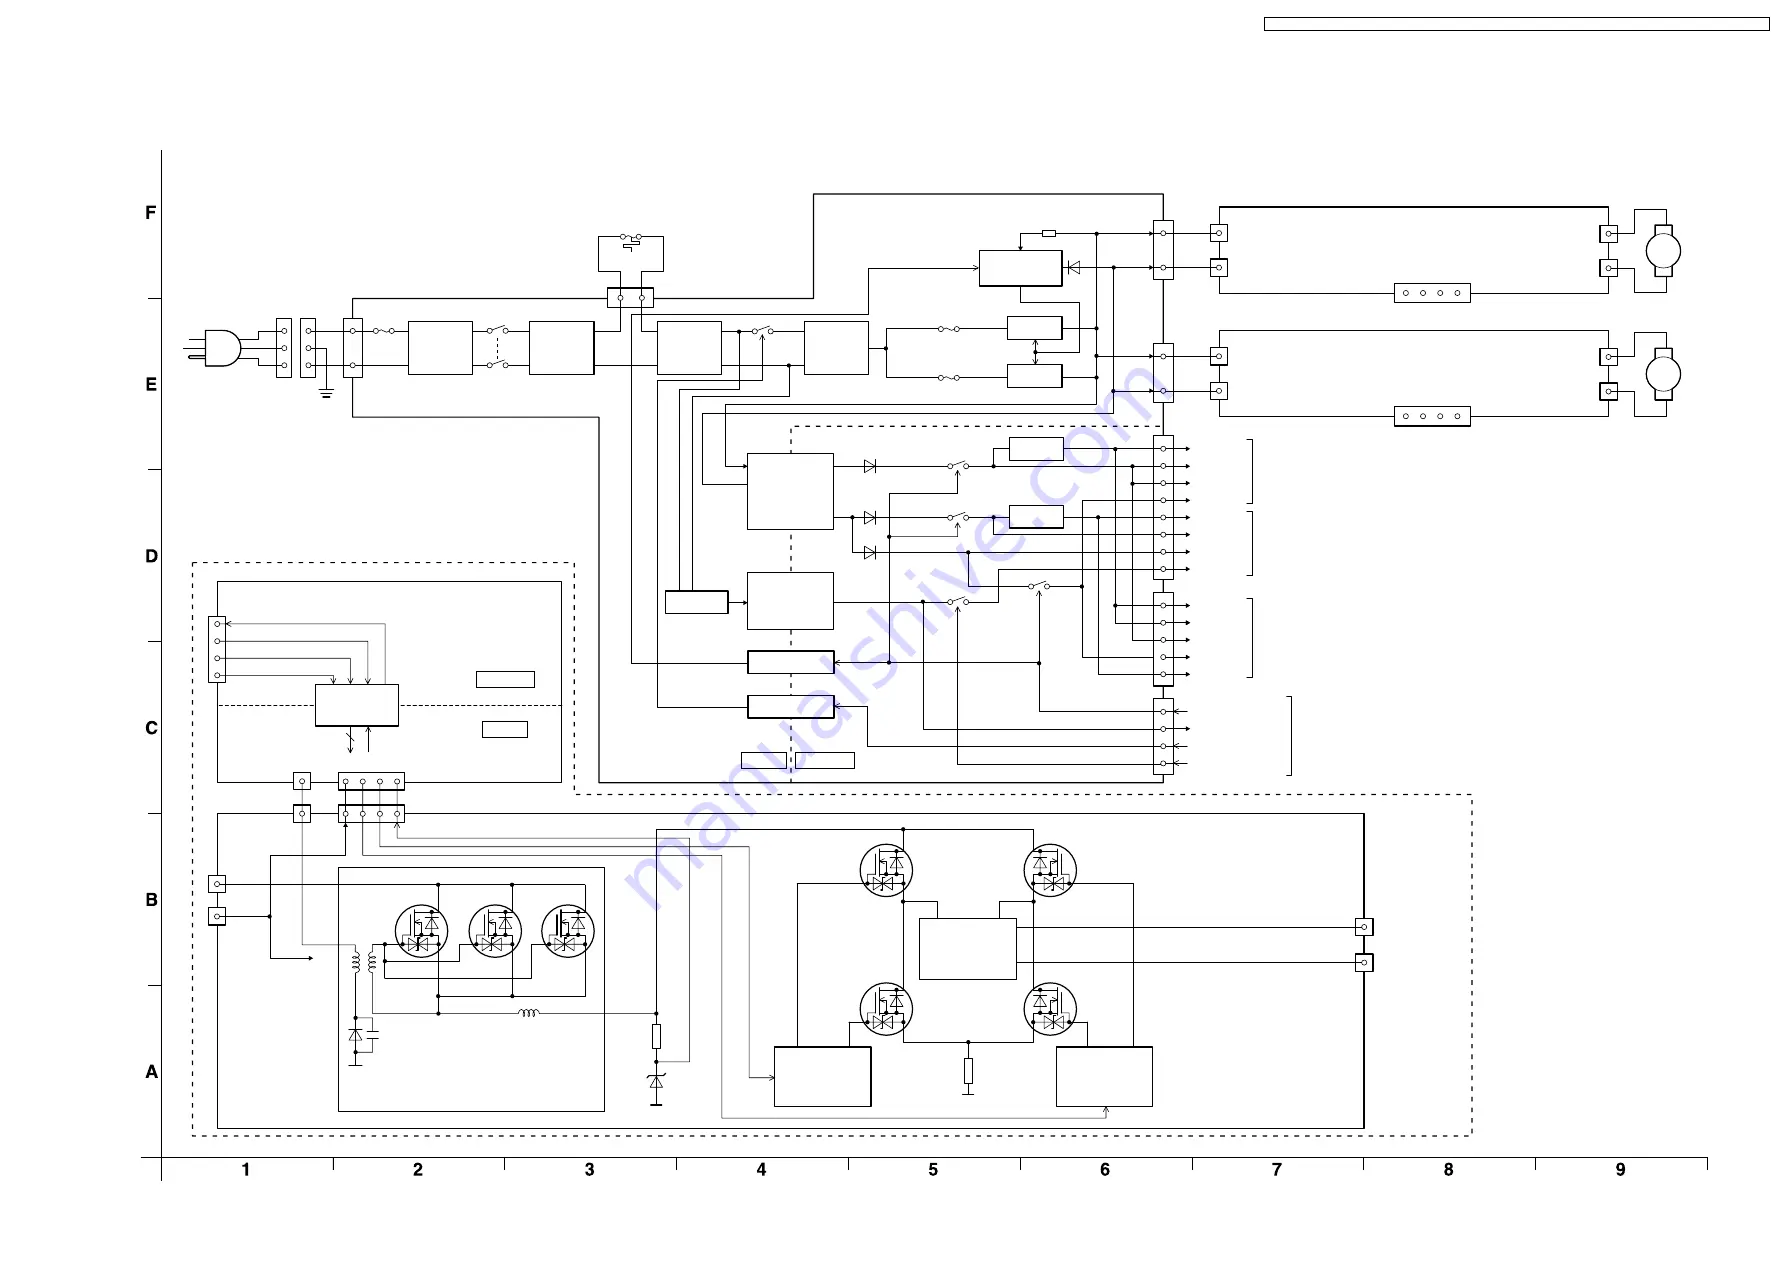1787x1263 pixels.
Task: Click the fuse symbol after the AC input connector
Action: coord(383,331)
